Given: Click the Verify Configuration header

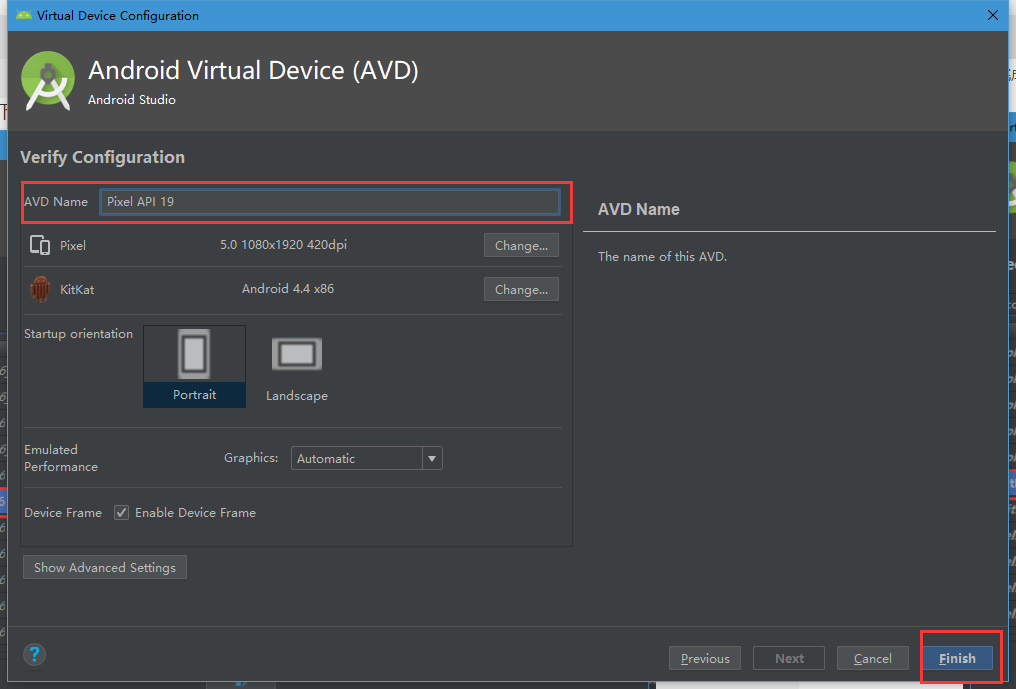Looking at the screenshot, I should click(105, 157).
